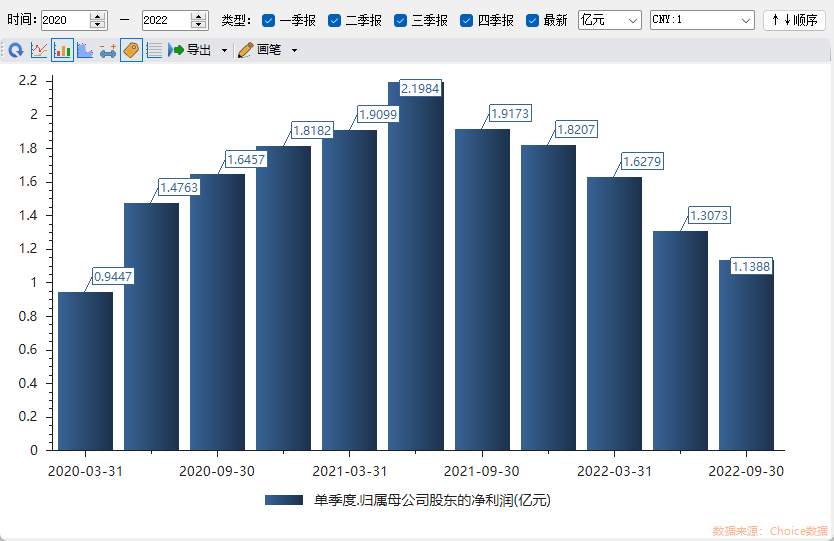The height and width of the screenshot is (541, 834).
Task: Open the 画笔 dropdown arrow
Action: (294, 50)
